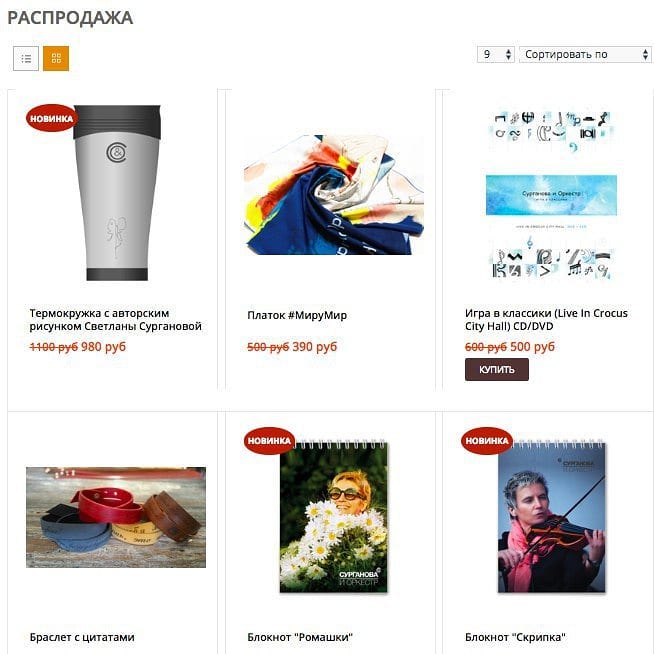Click the КУПИТЬ button for Игра в классики

click(x=497, y=370)
